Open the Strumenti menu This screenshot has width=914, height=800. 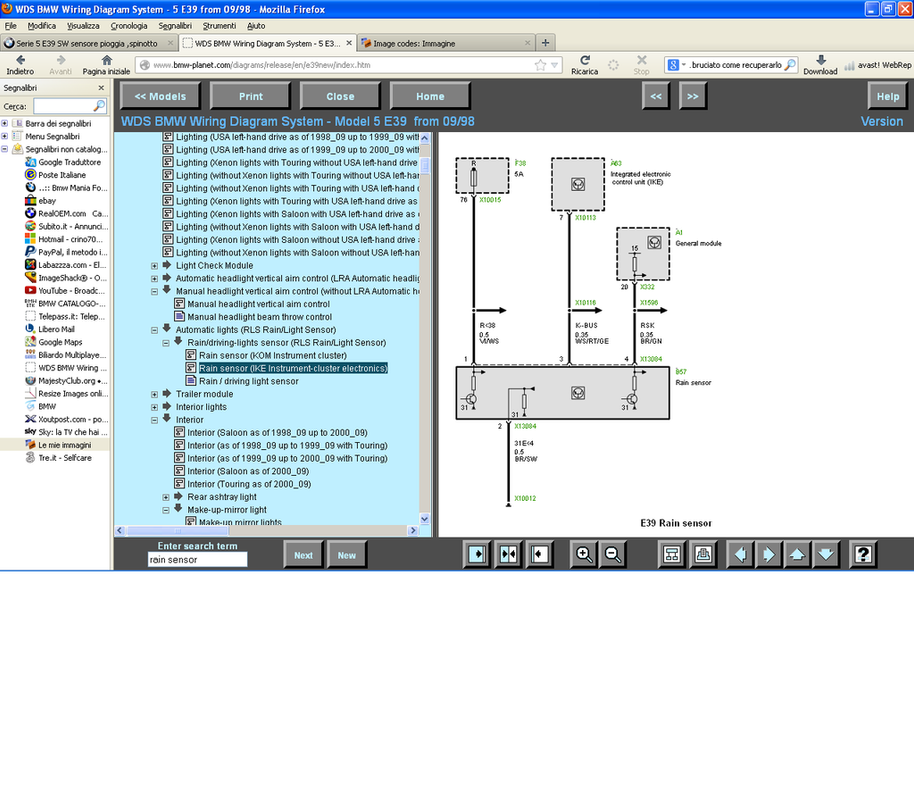pos(219,26)
